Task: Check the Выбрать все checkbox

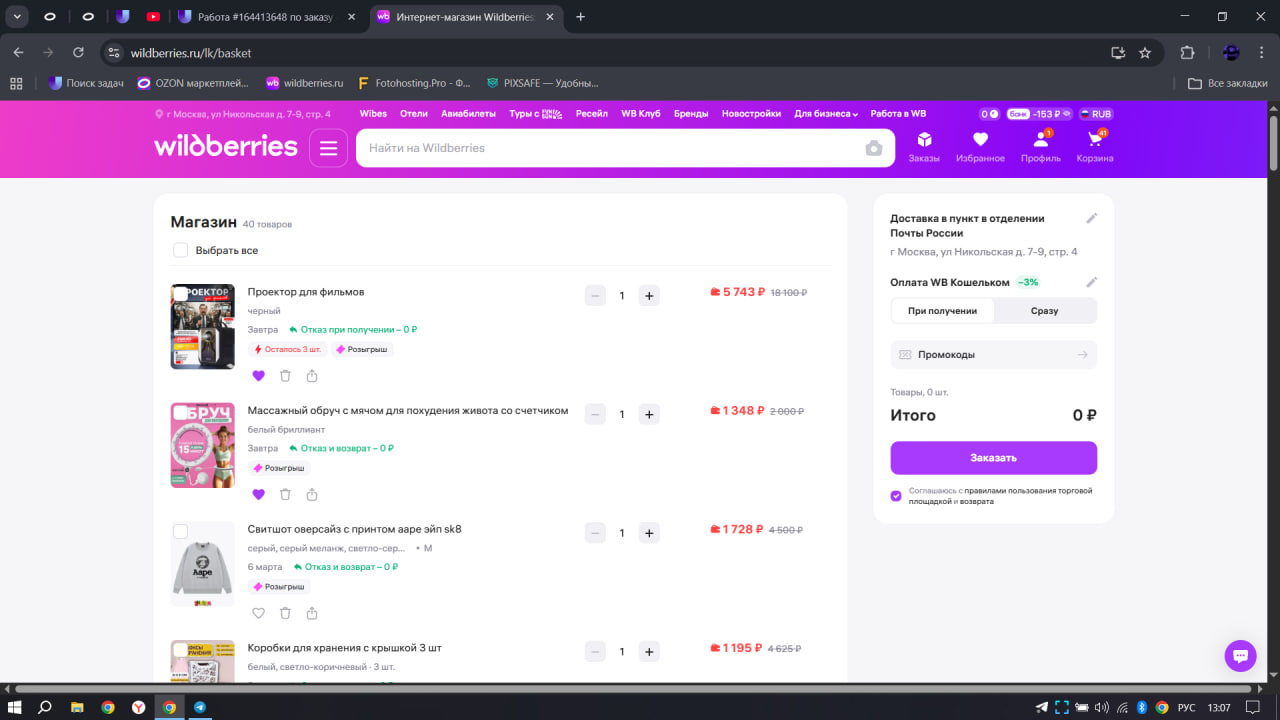Action: [180, 250]
